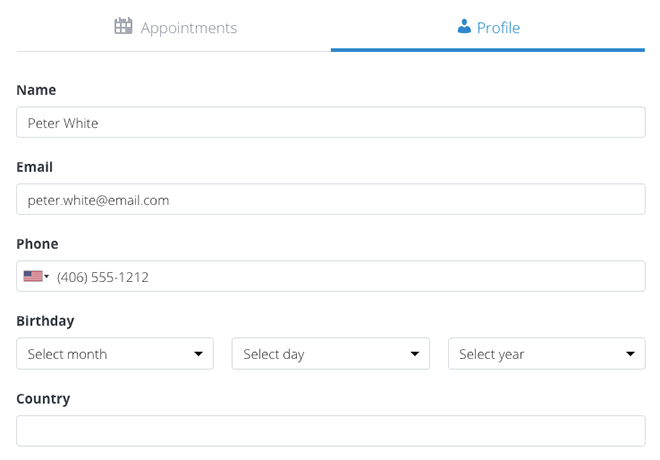This screenshot has height=460, width=660.
Task: Switch to the Appointments tab
Action: click(174, 26)
